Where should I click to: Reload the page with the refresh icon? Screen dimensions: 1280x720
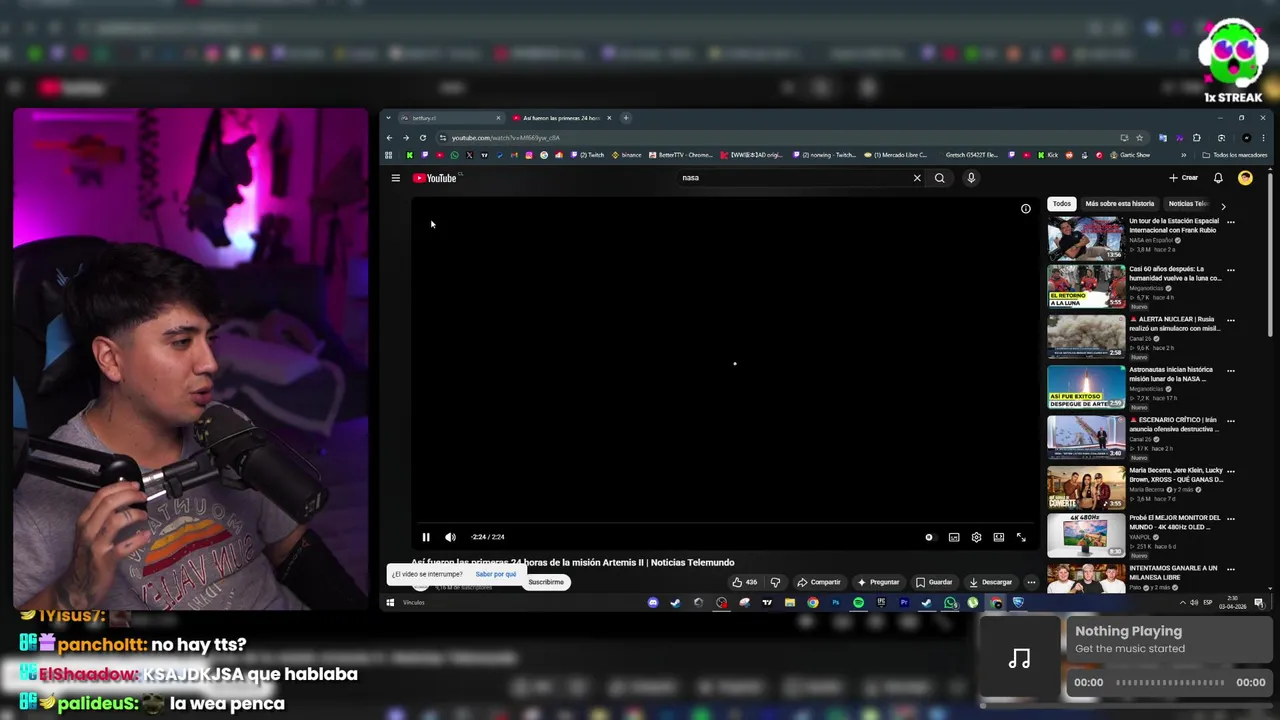(423, 138)
